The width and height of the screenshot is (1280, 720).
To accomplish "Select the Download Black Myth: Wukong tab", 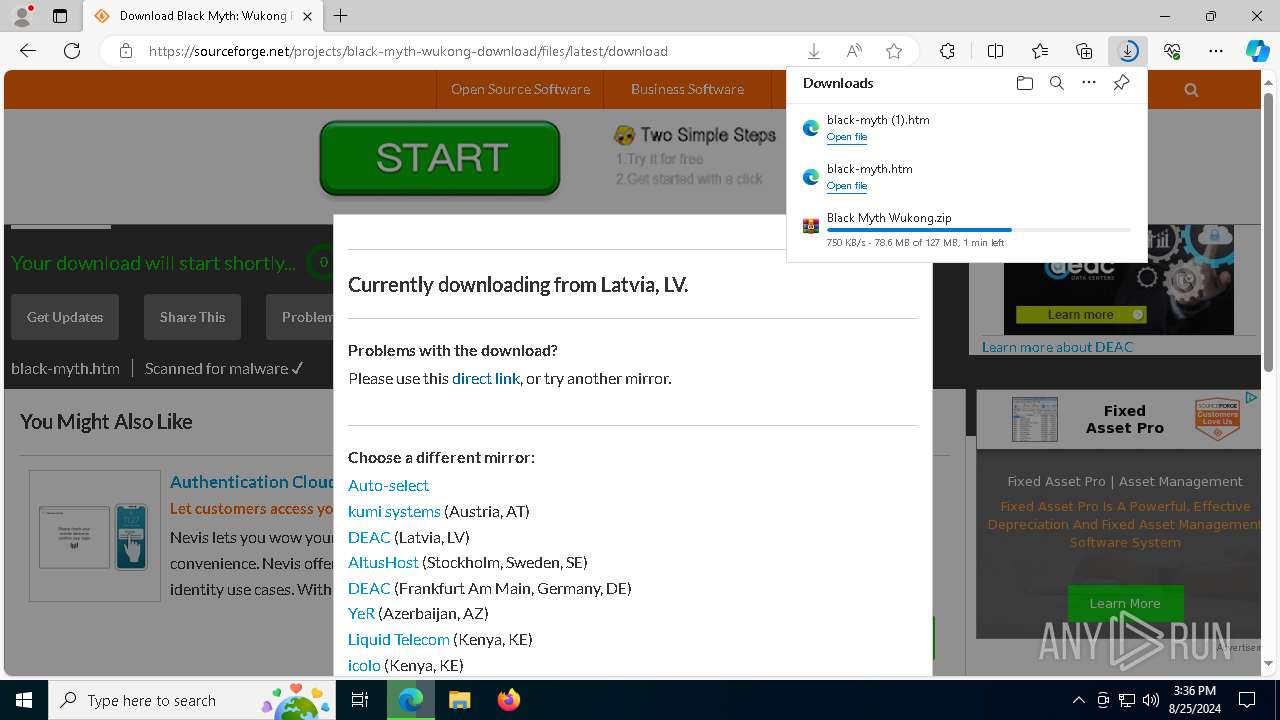I will (x=202, y=16).
